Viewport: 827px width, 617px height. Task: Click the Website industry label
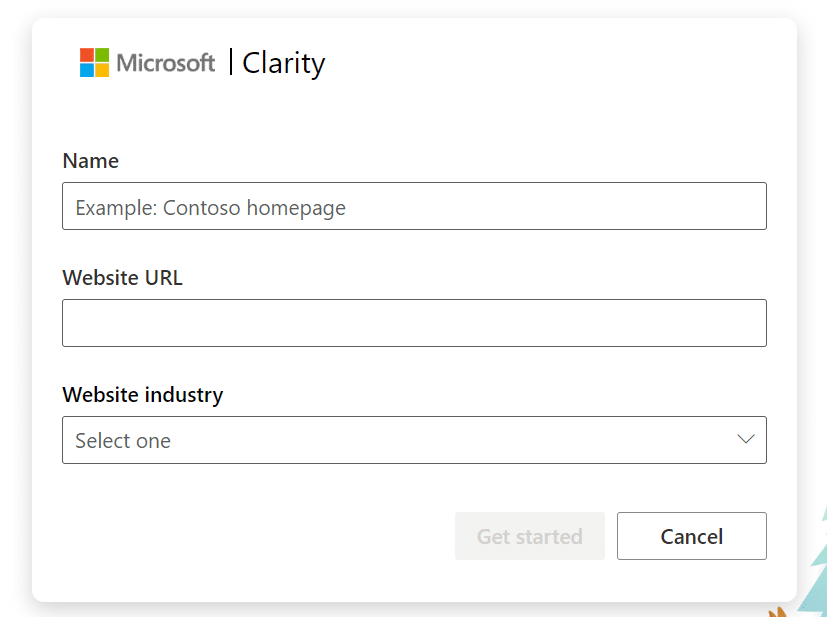(x=143, y=395)
